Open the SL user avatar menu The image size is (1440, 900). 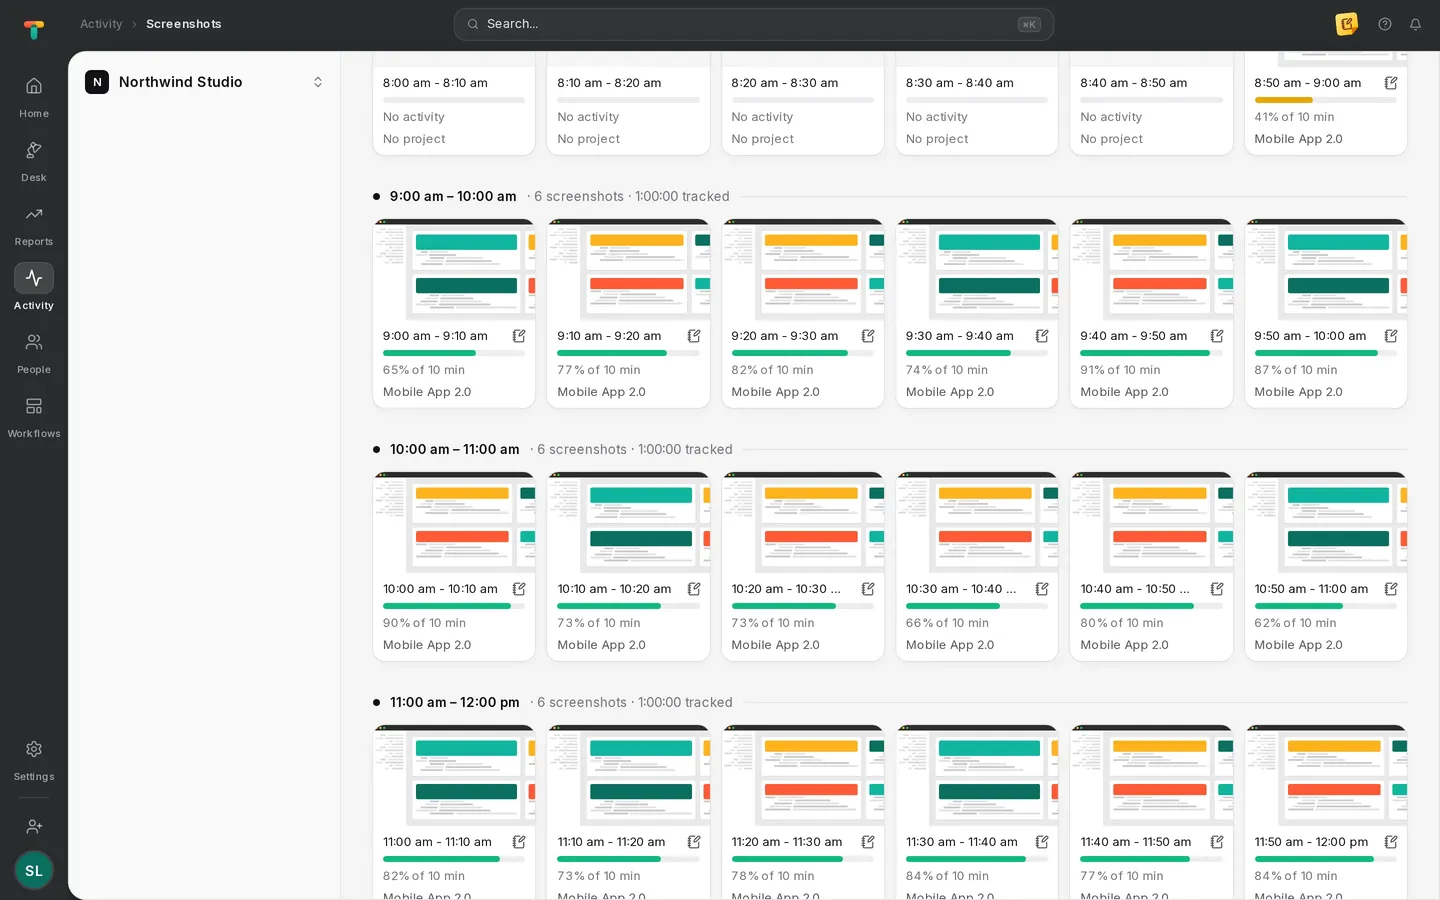[x=34, y=870]
